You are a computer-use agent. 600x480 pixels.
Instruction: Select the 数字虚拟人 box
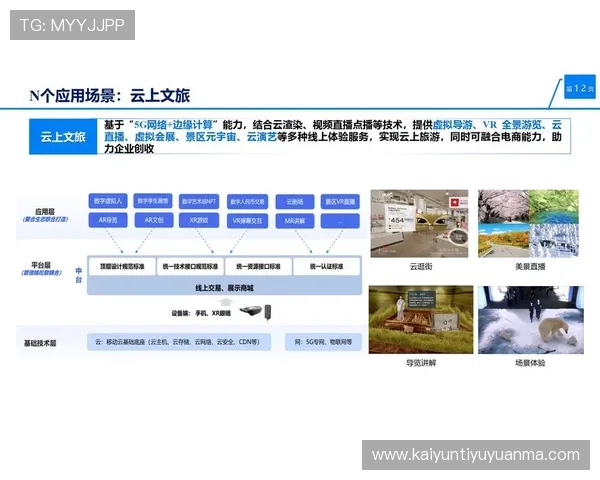108,201
